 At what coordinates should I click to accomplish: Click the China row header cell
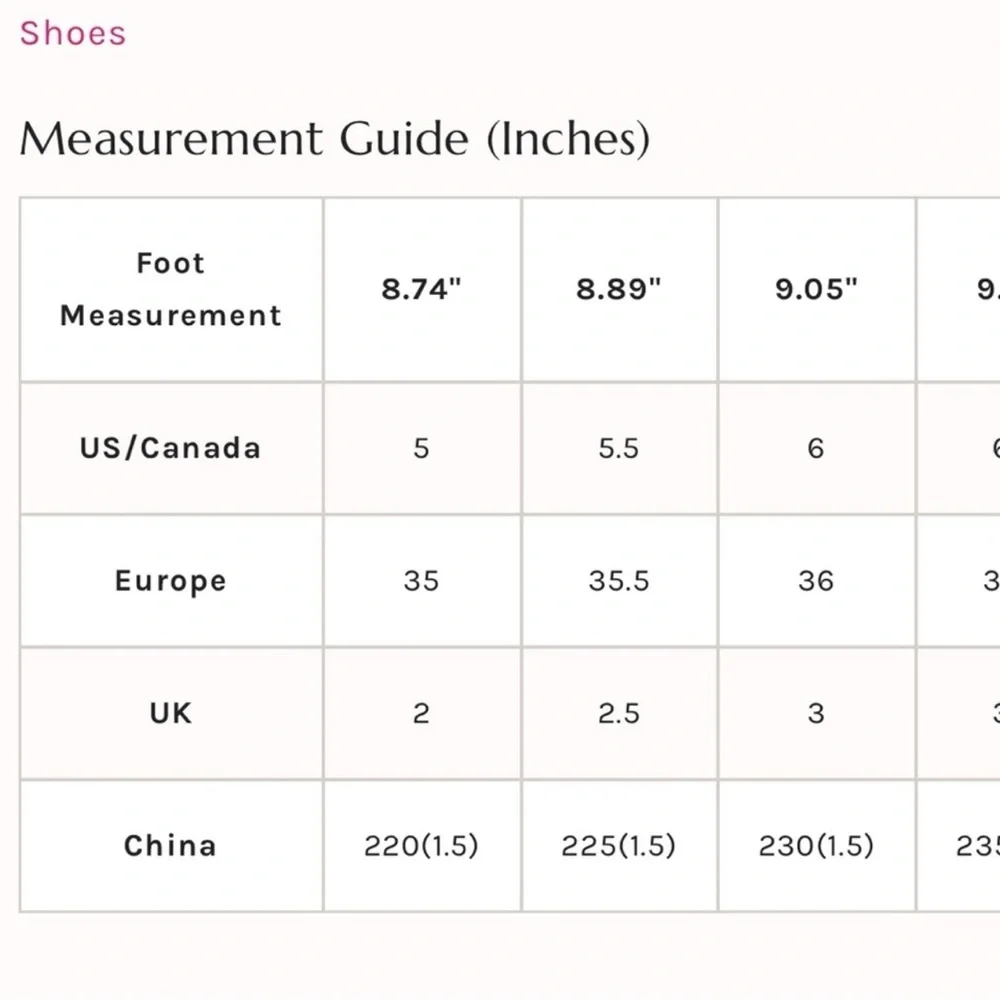click(x=171, y=846)
